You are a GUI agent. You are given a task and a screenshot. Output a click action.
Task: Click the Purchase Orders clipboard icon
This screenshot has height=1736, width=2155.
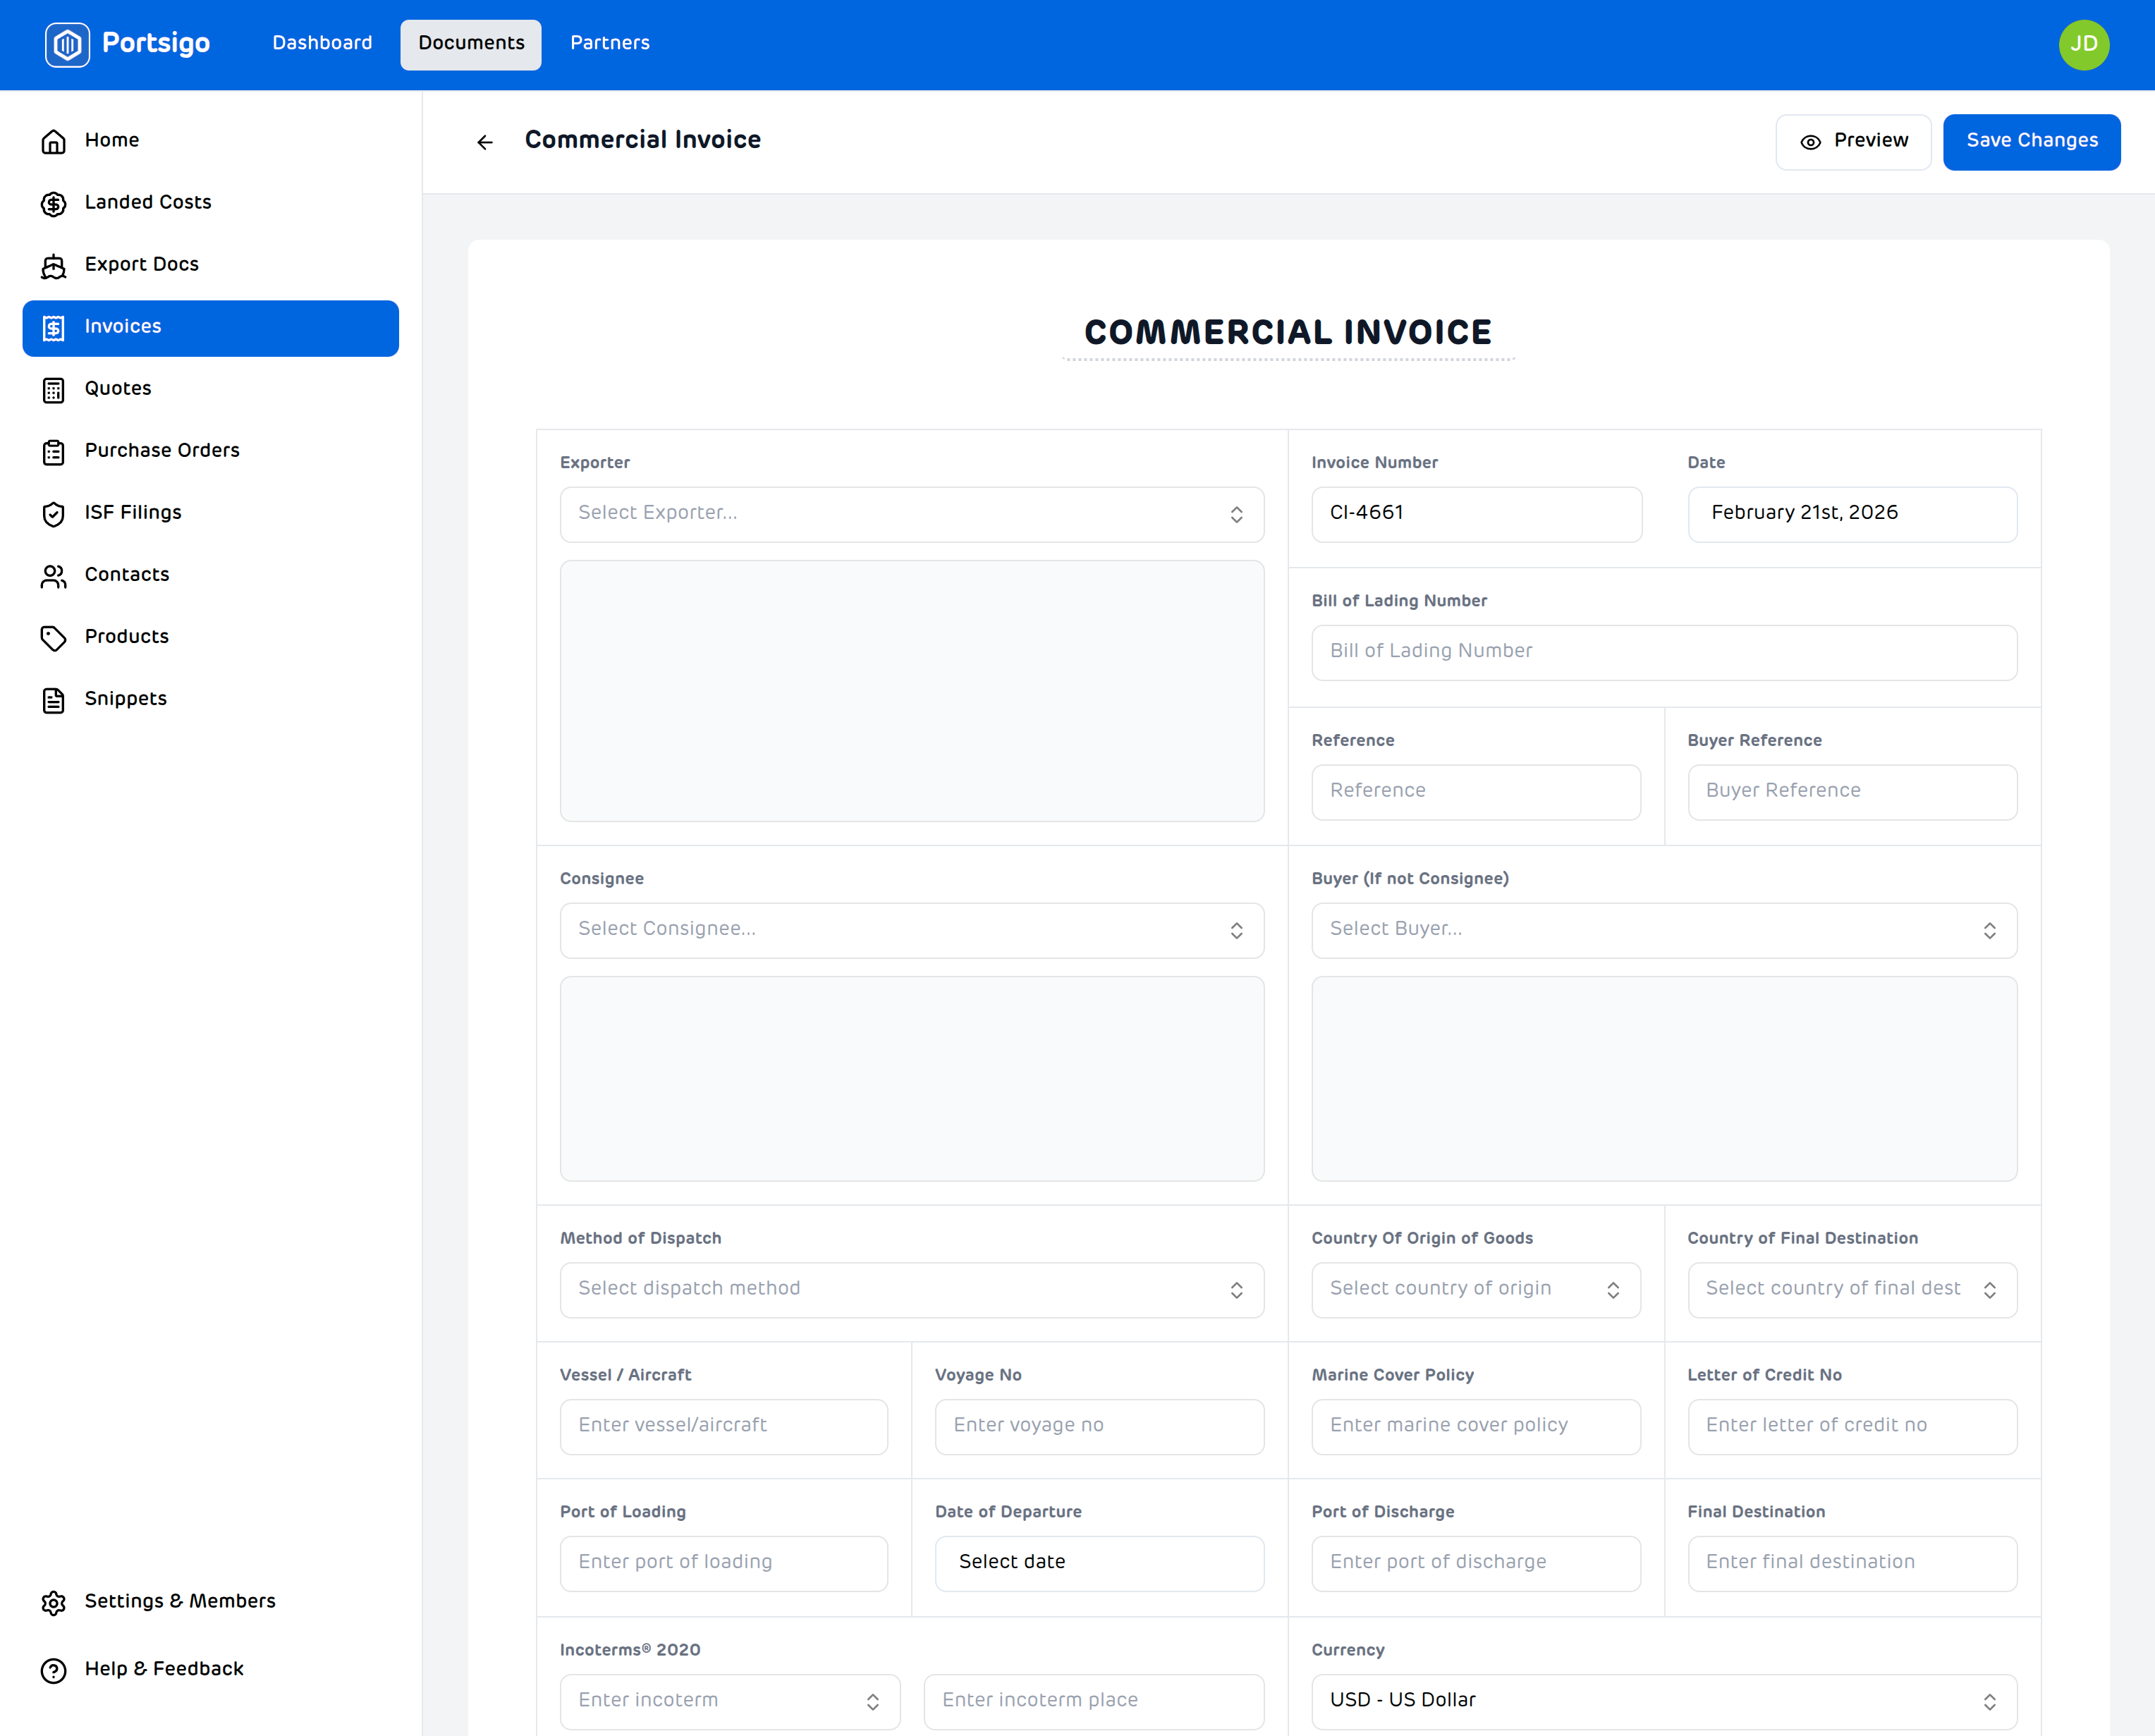tap(54, 451)
